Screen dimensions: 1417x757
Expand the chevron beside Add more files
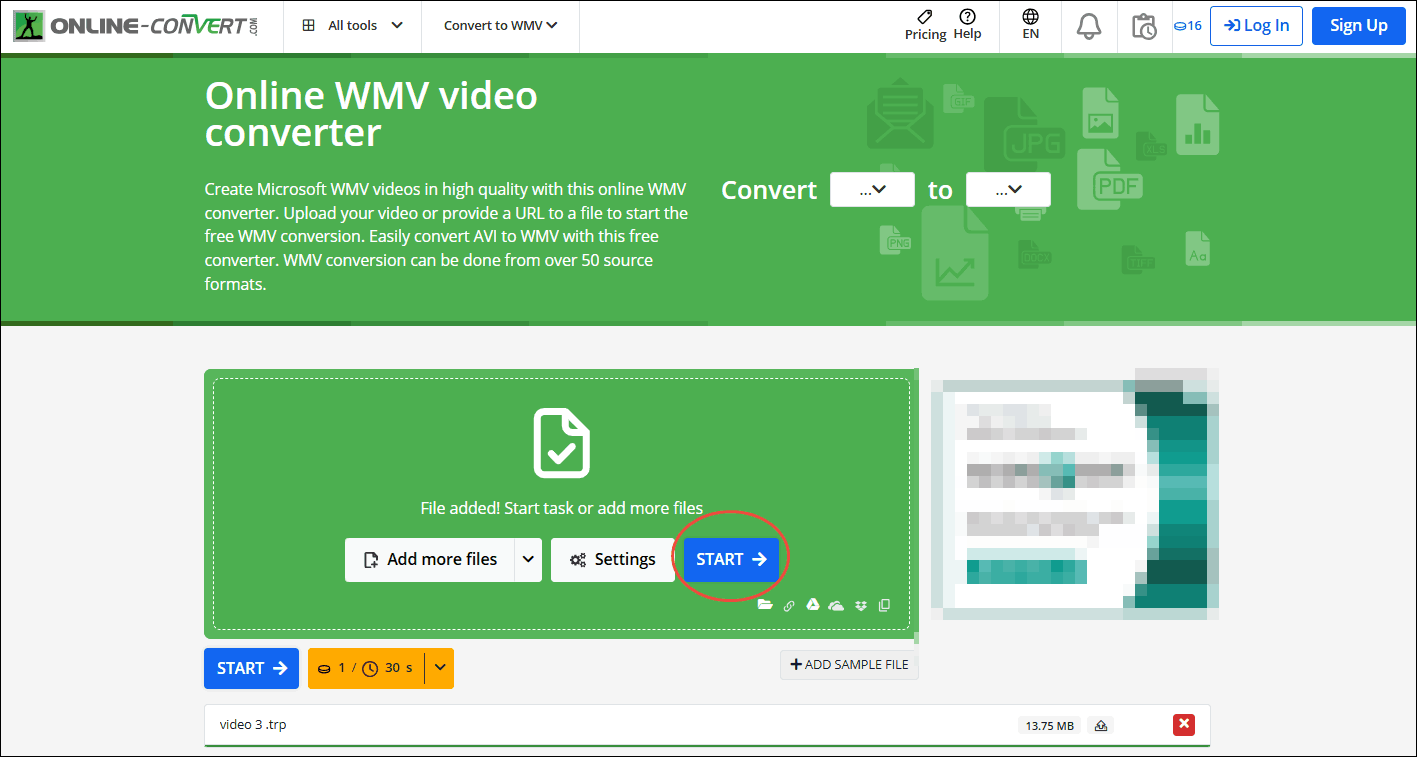click(528, 559)
